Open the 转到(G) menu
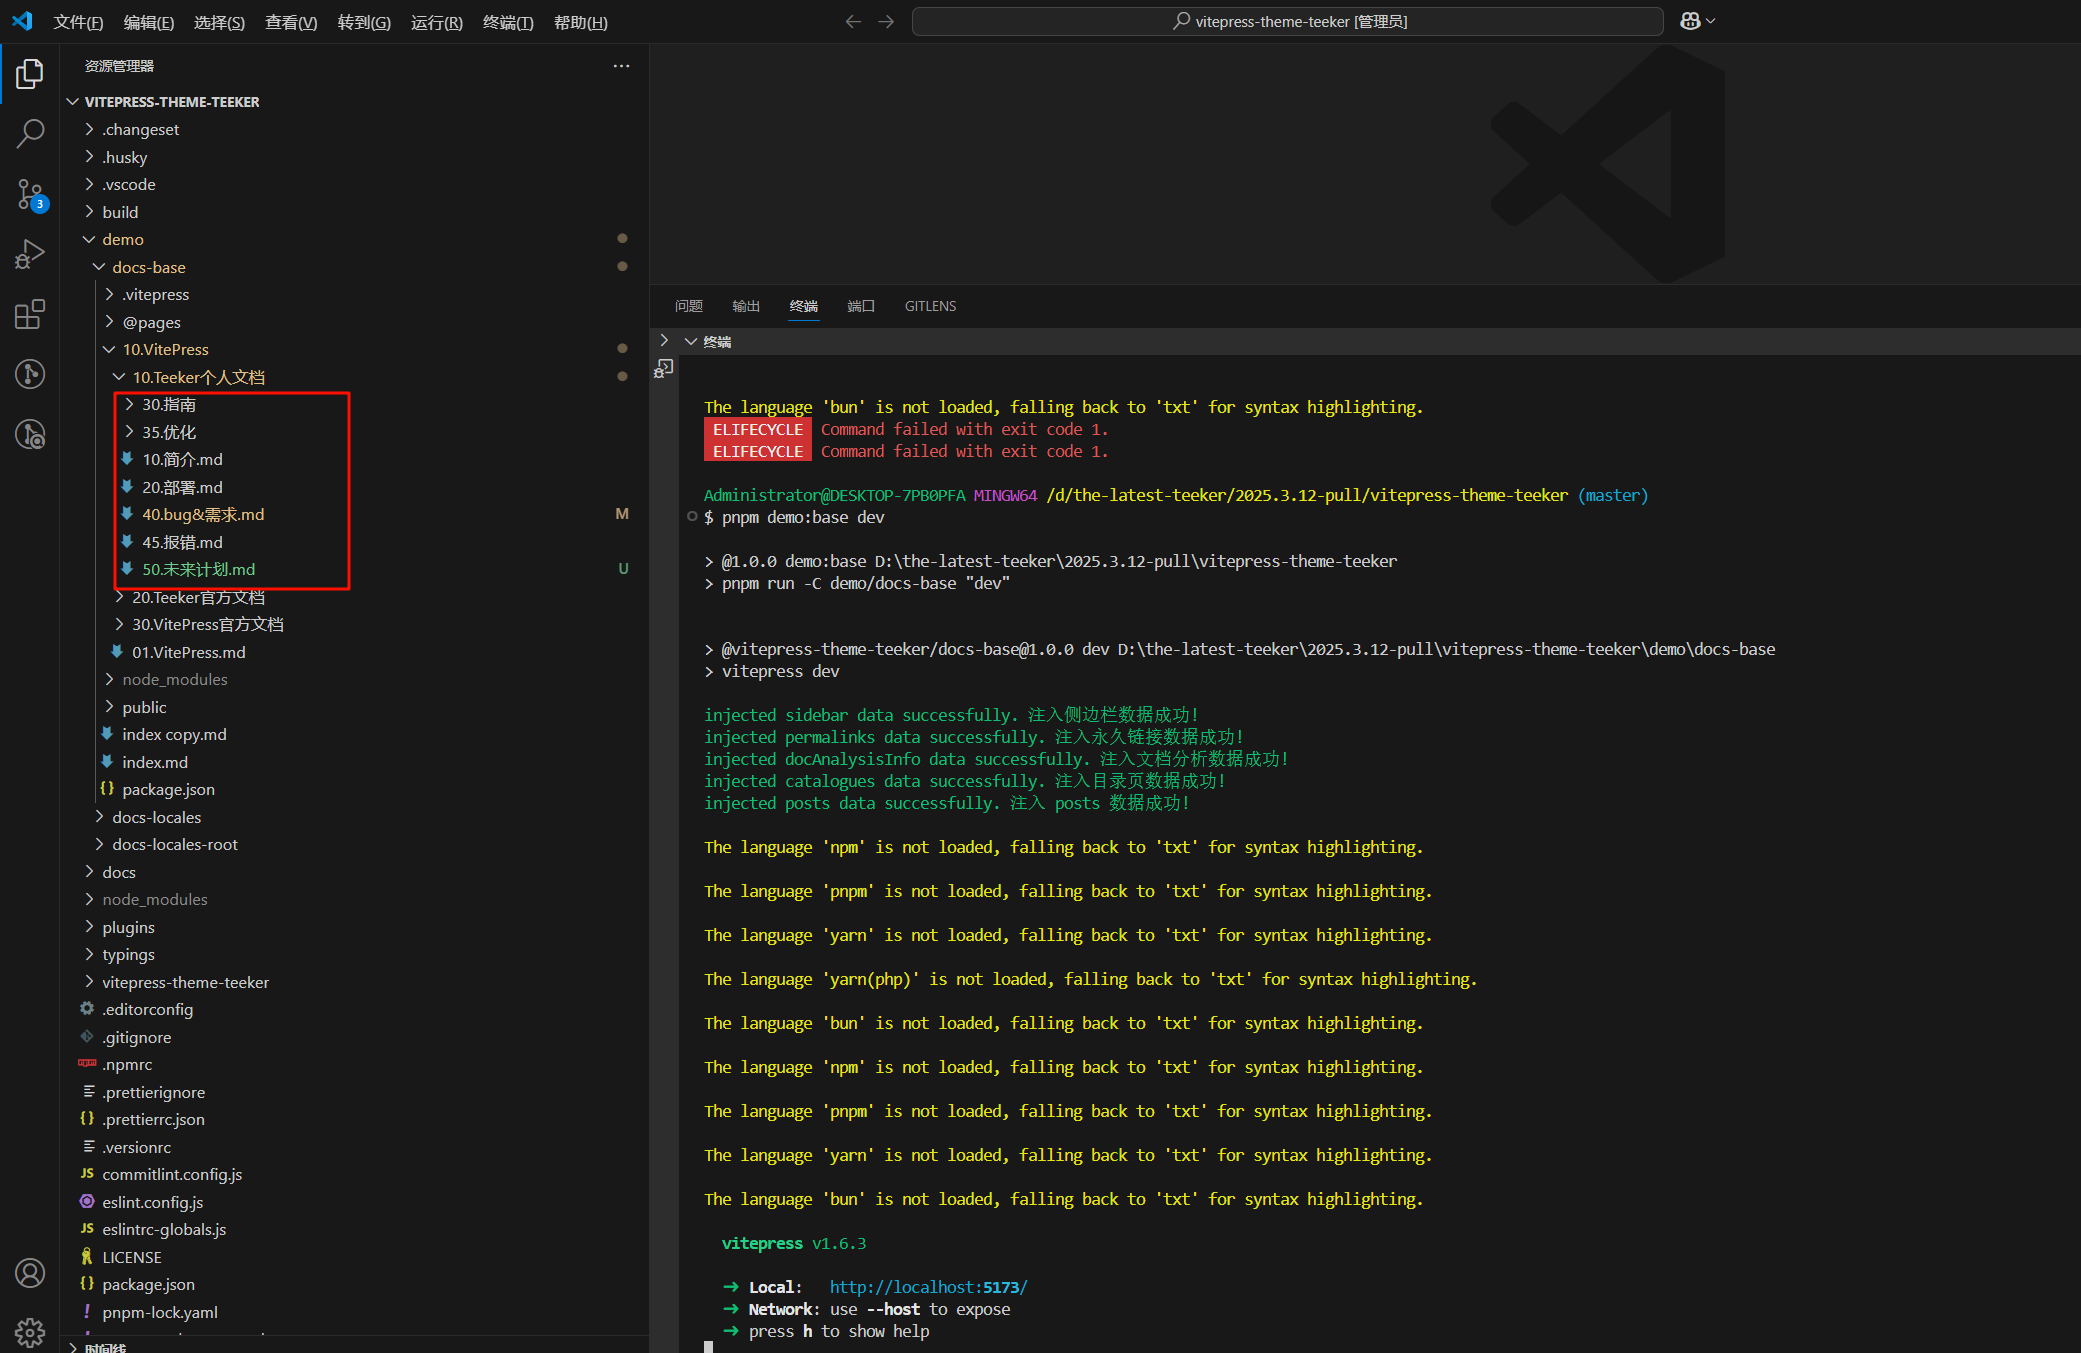Viewport: 2081px width, 1353px height. point(364,22)
